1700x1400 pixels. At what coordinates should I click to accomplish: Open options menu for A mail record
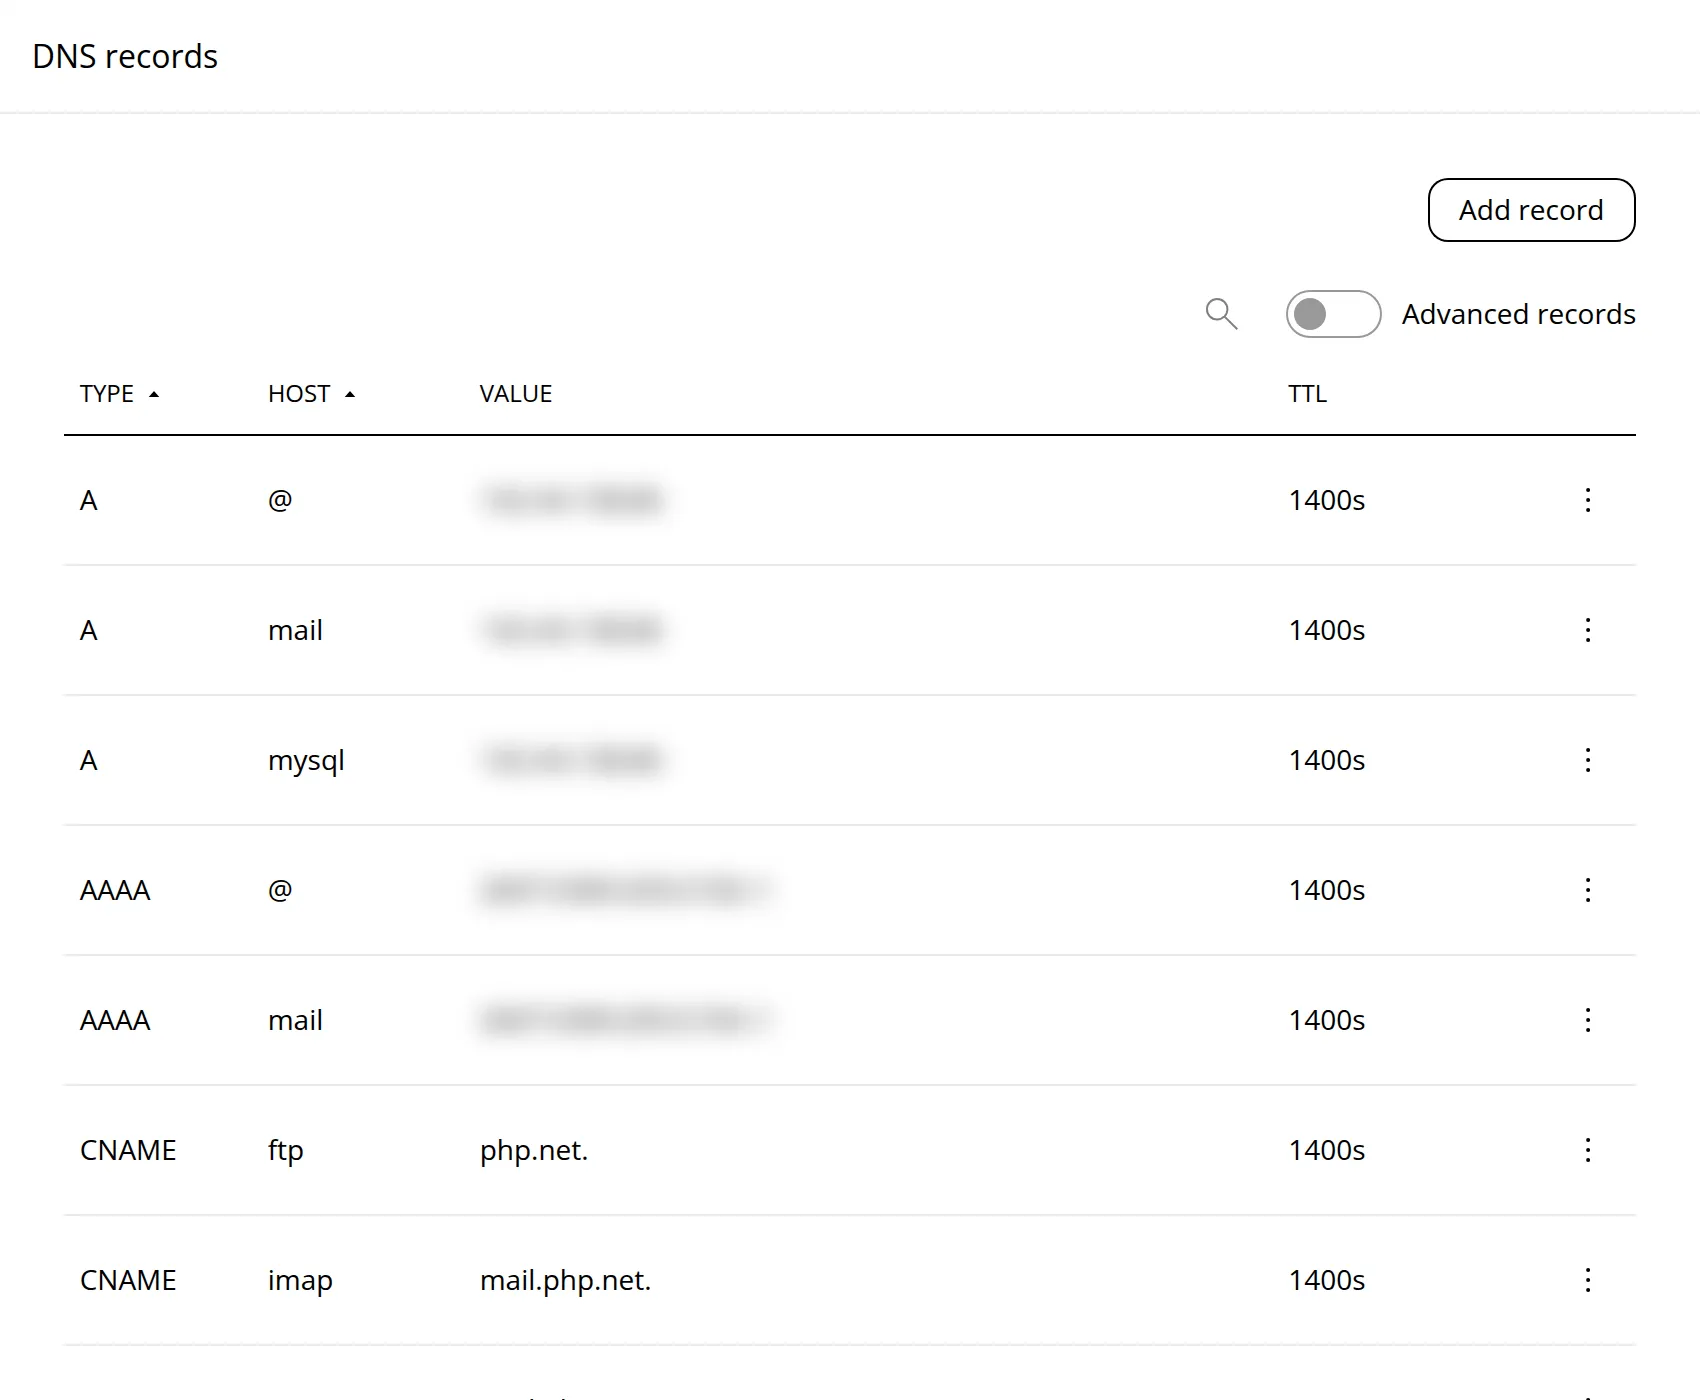pos(1588,630)
